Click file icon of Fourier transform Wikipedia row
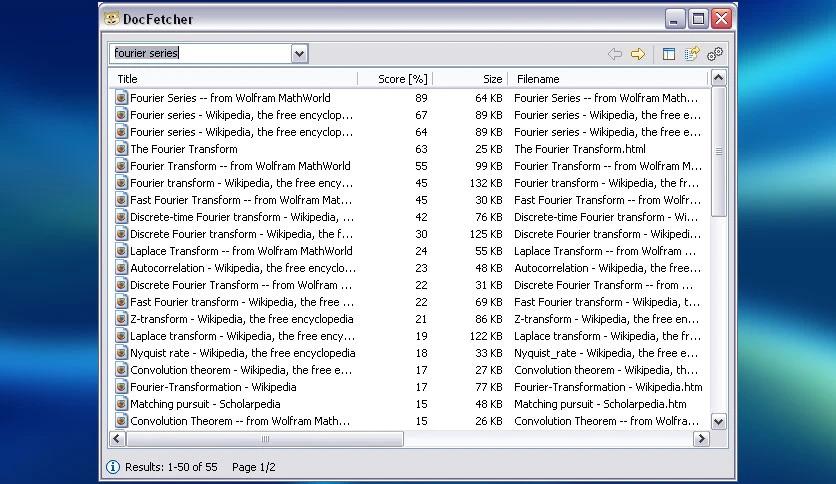 coord(122,183)
